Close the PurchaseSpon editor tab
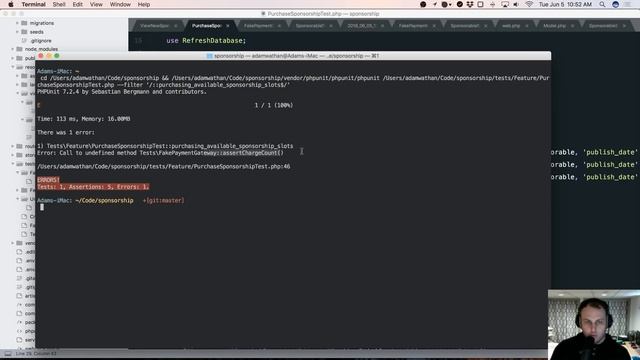 (x=228, y=26)
